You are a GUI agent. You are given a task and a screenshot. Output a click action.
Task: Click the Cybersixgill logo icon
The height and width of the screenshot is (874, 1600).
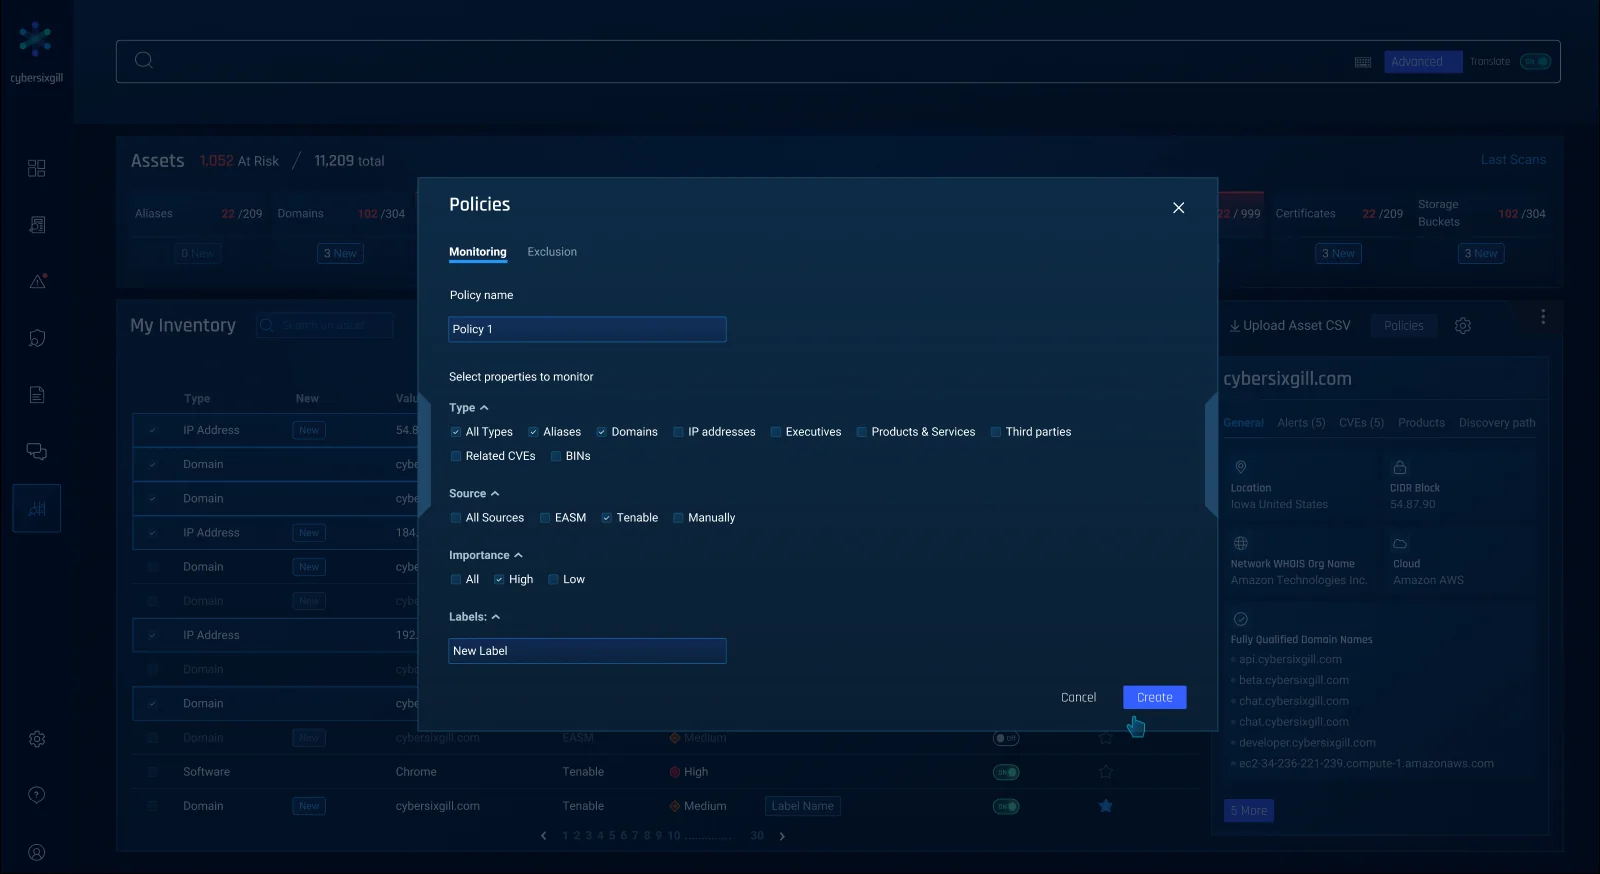pos(35,39)
